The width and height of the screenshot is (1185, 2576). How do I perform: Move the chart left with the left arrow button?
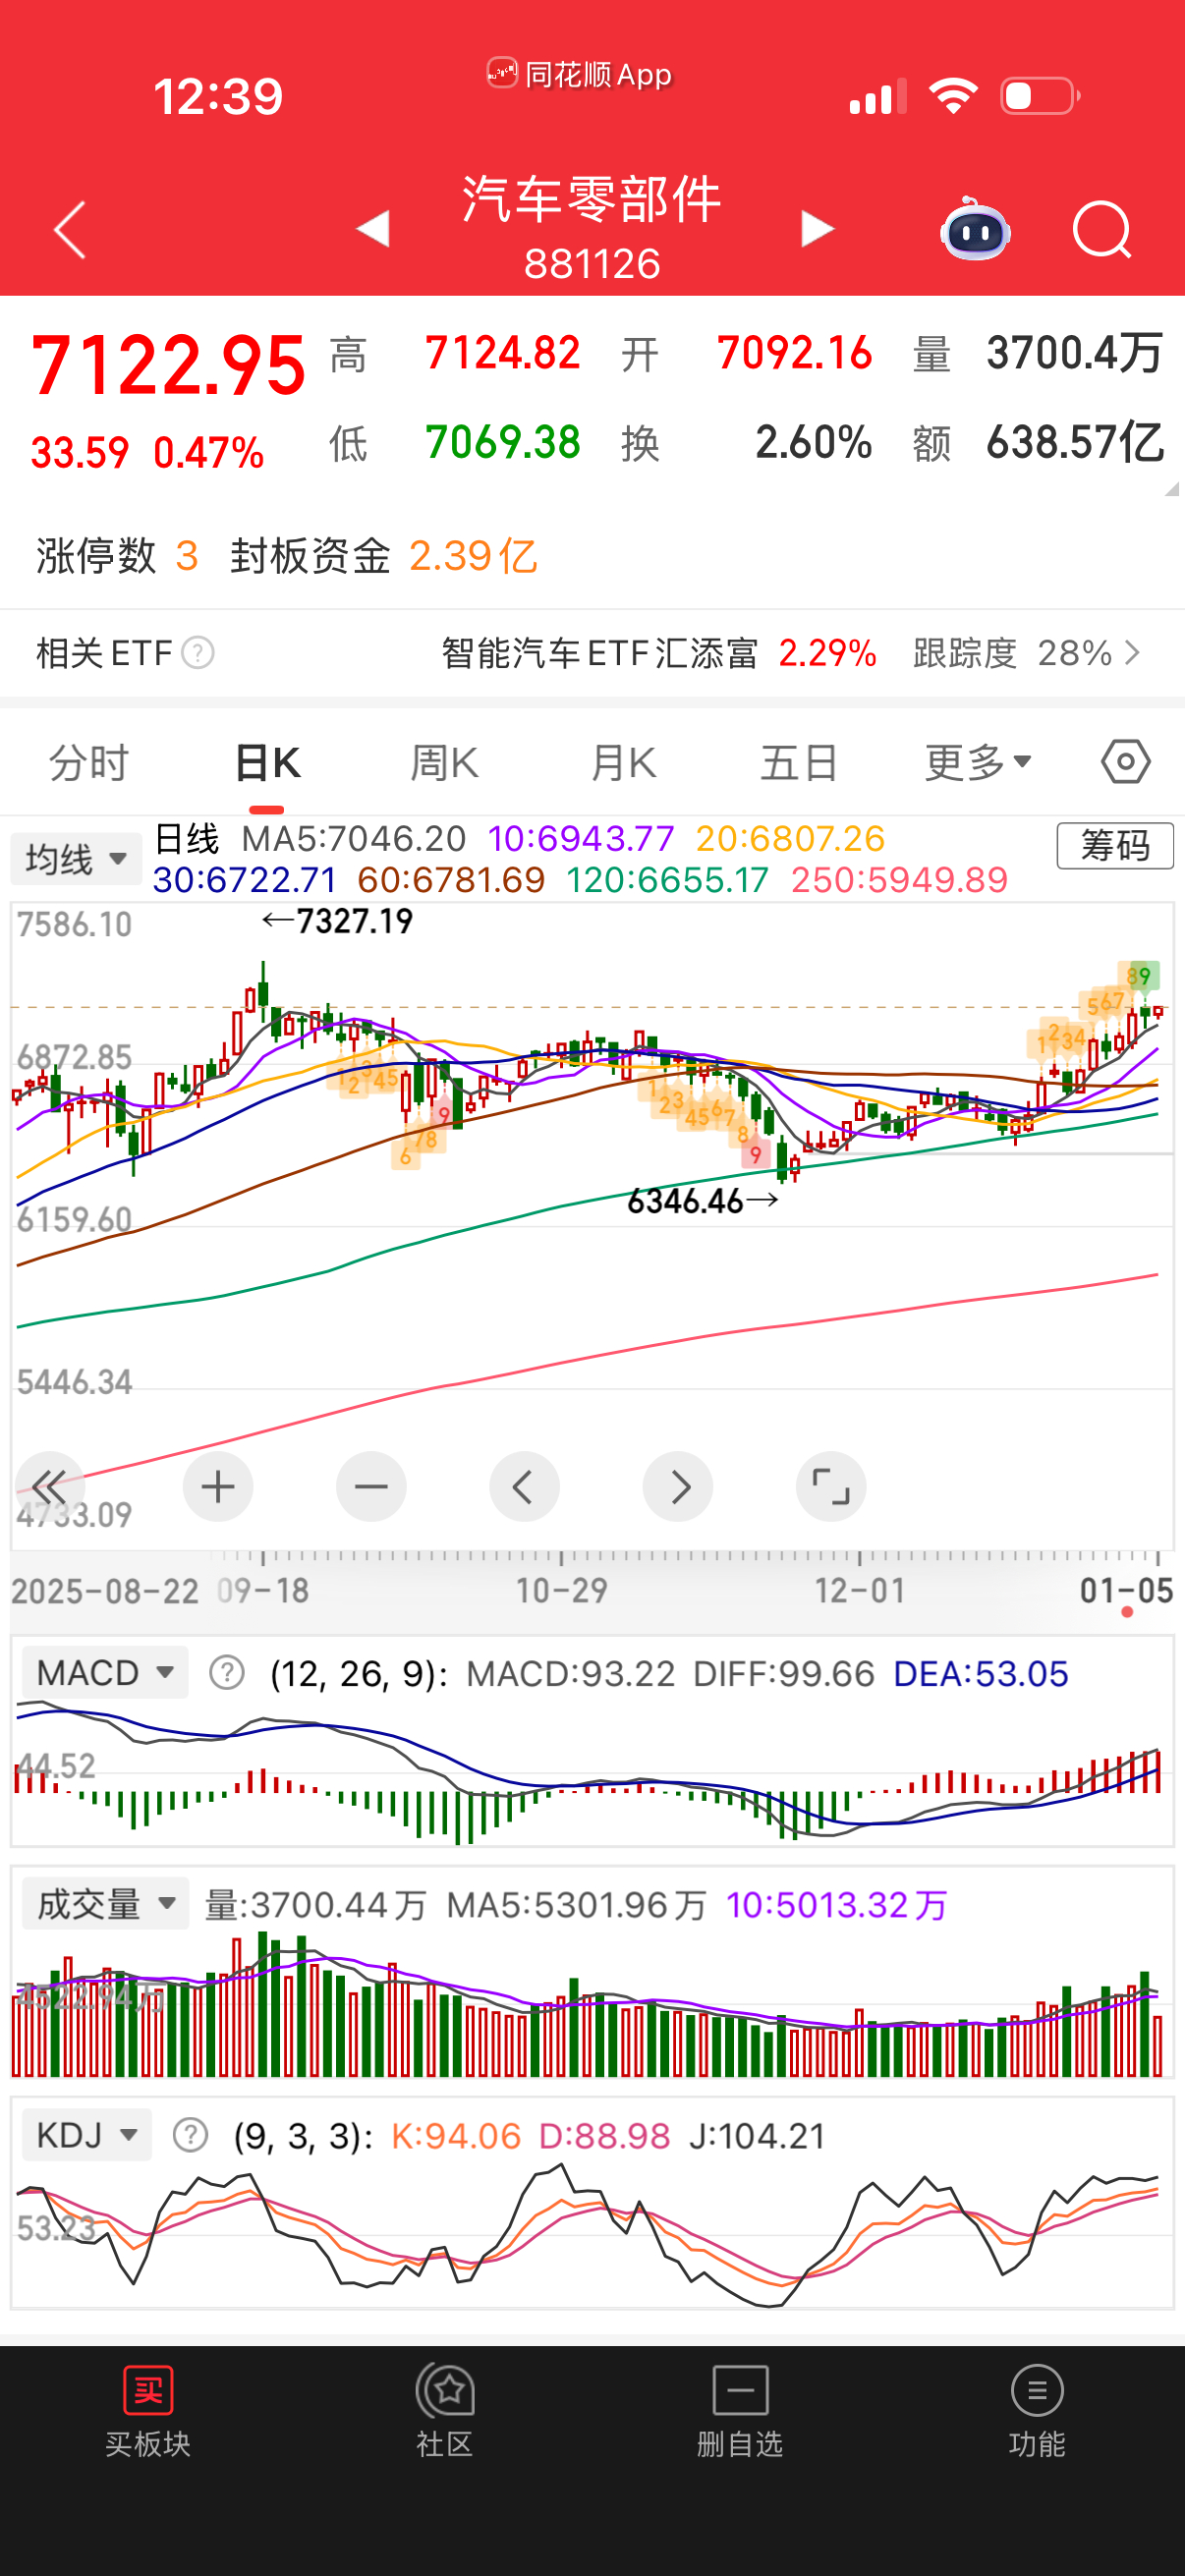pyautogui.click(x=524, y=1486)
